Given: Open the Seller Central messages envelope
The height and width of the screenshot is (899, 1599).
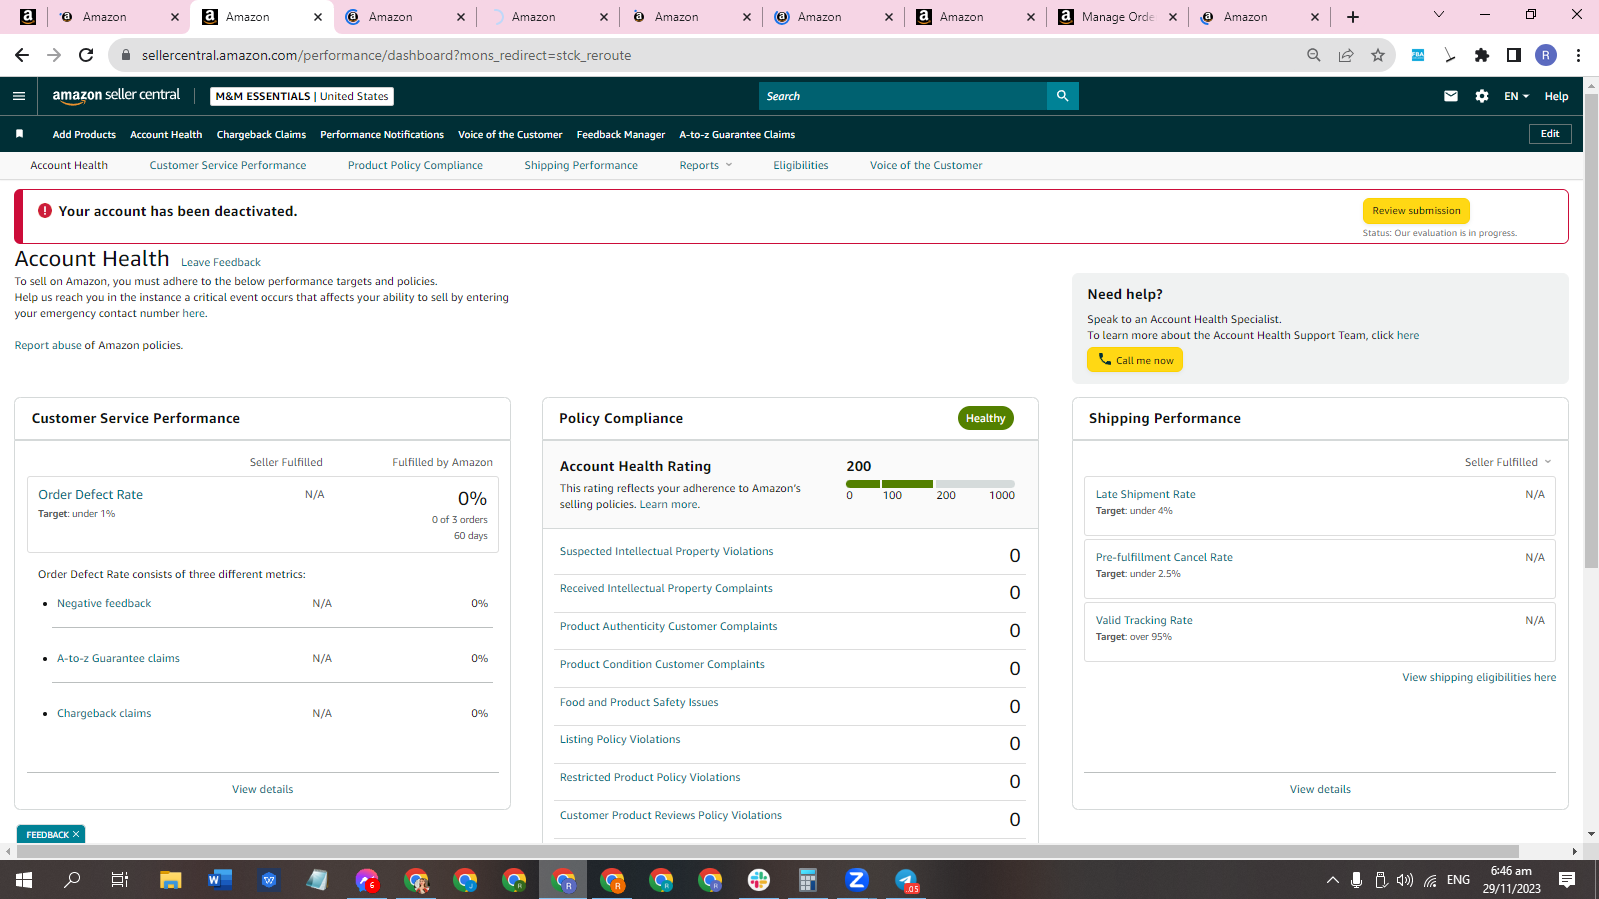Looking at the screenshot, I should tap(1450, 96).
